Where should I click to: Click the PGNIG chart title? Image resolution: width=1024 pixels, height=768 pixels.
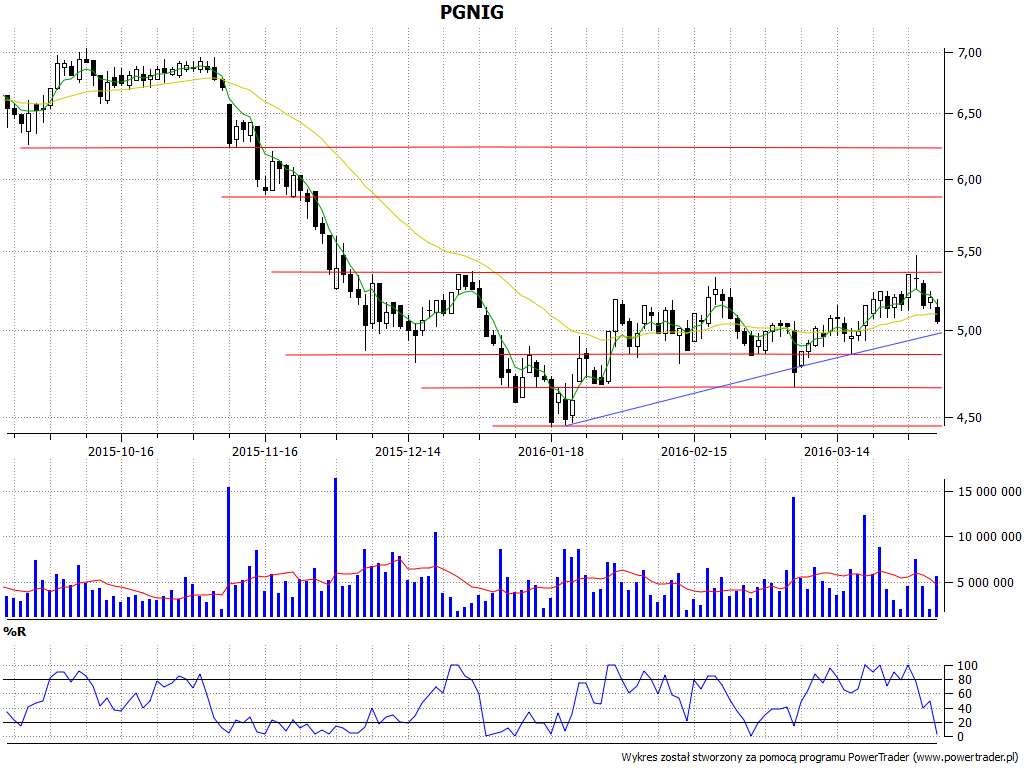472,12
